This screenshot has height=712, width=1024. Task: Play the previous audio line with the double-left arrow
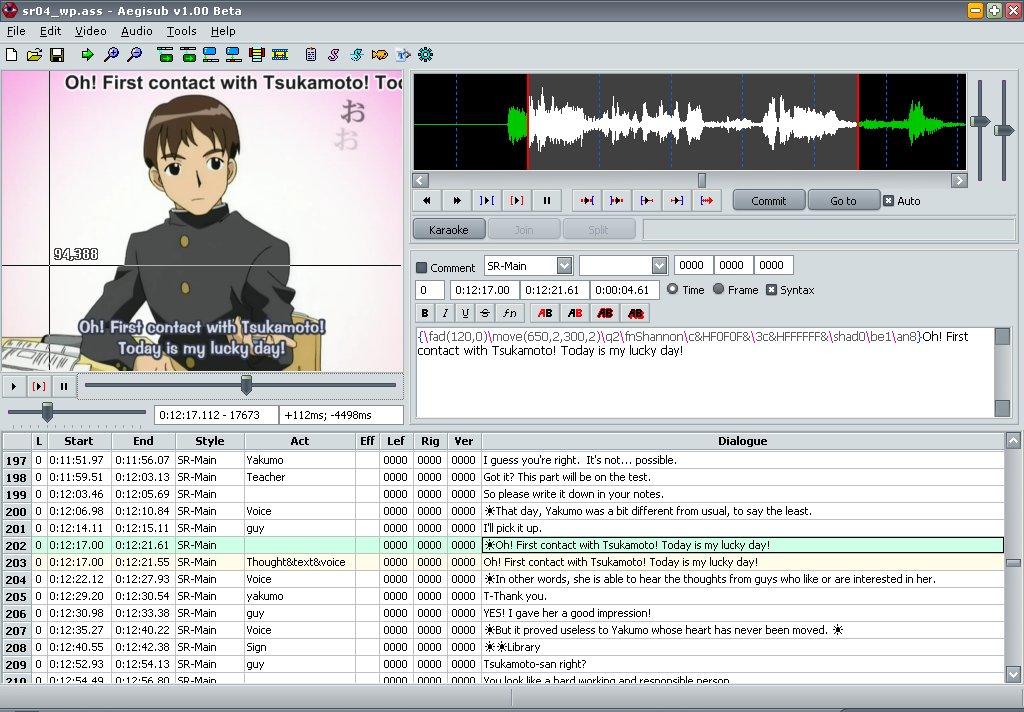coord(427,201)
